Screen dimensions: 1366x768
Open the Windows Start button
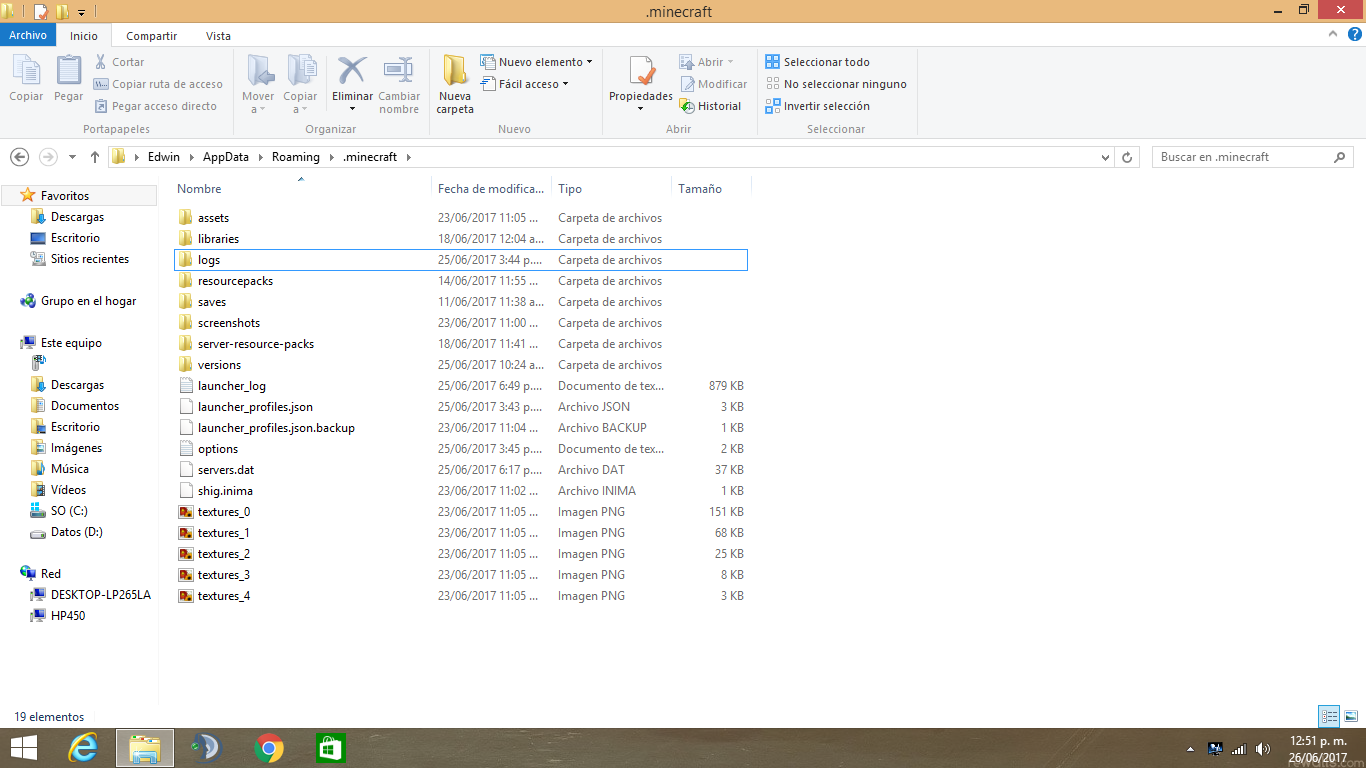click(x=24, y=748)
